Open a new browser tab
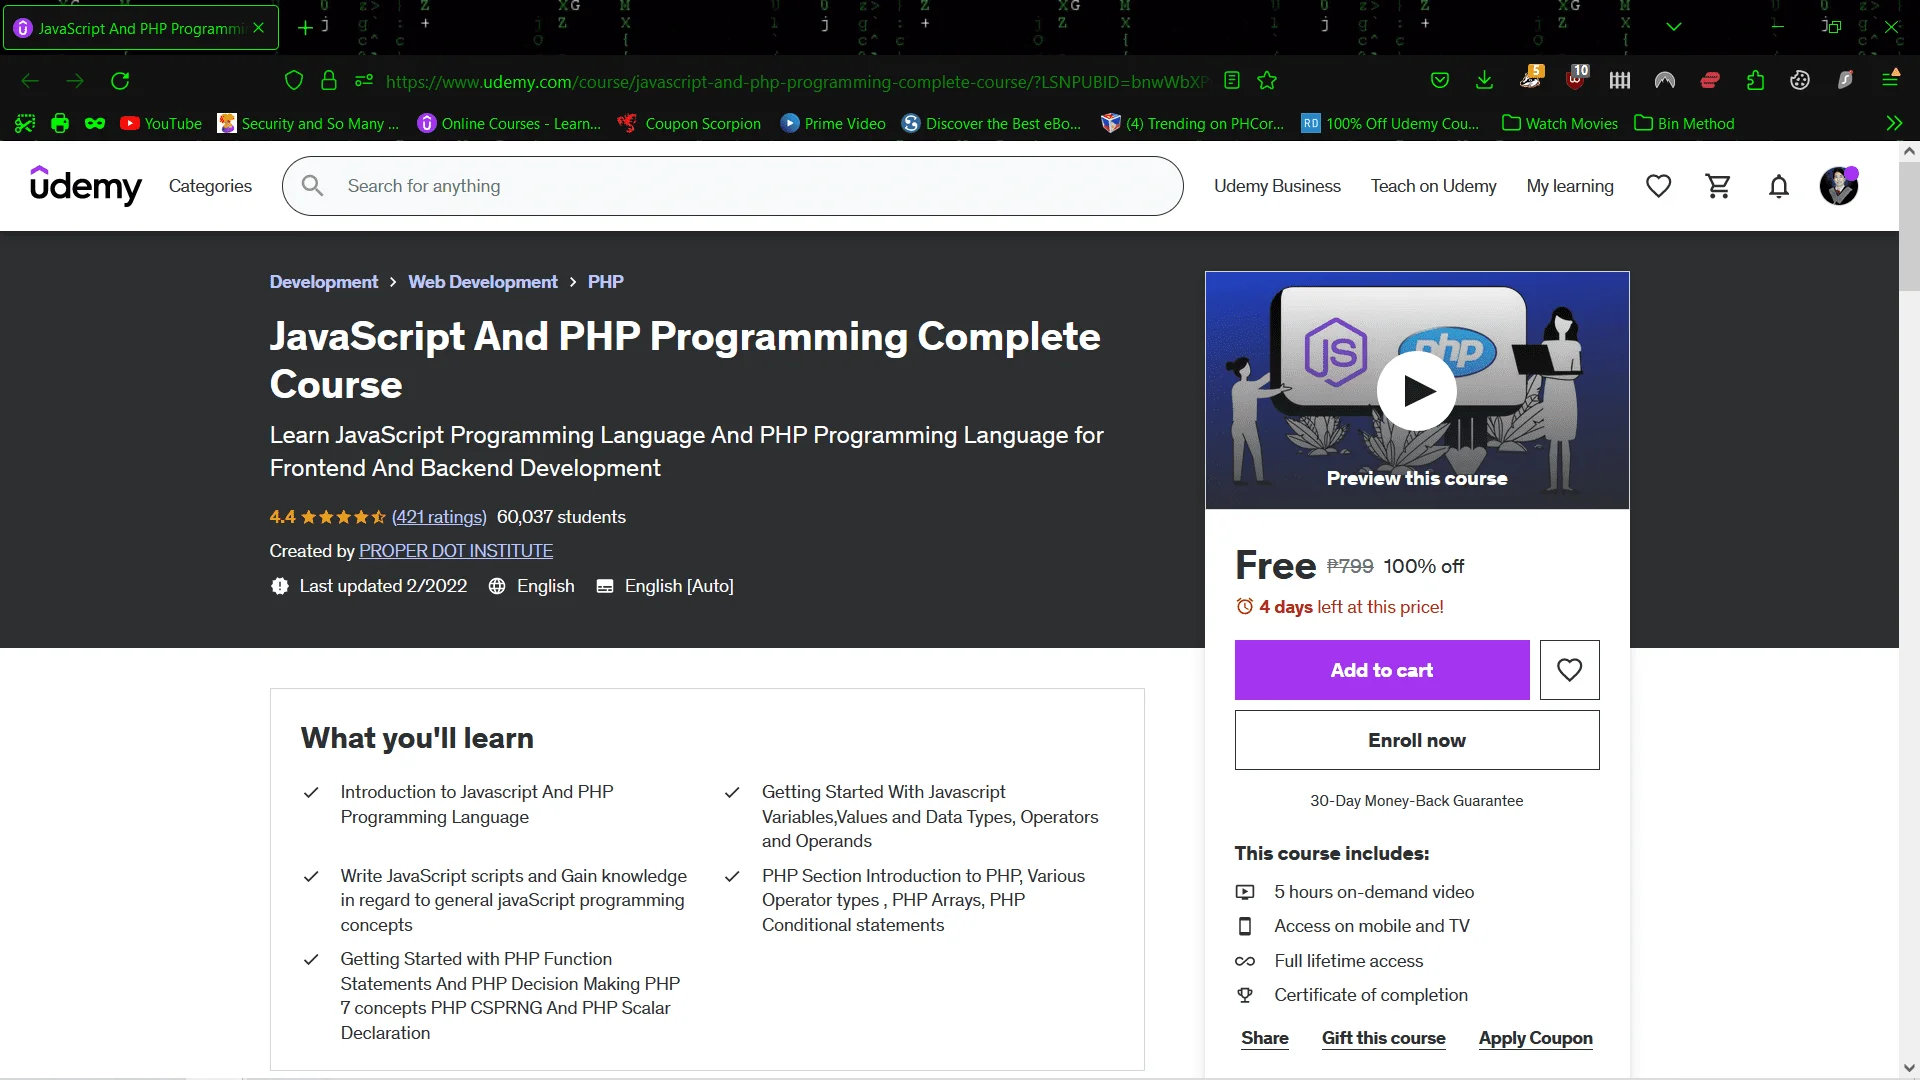 (x=305, y=28)
